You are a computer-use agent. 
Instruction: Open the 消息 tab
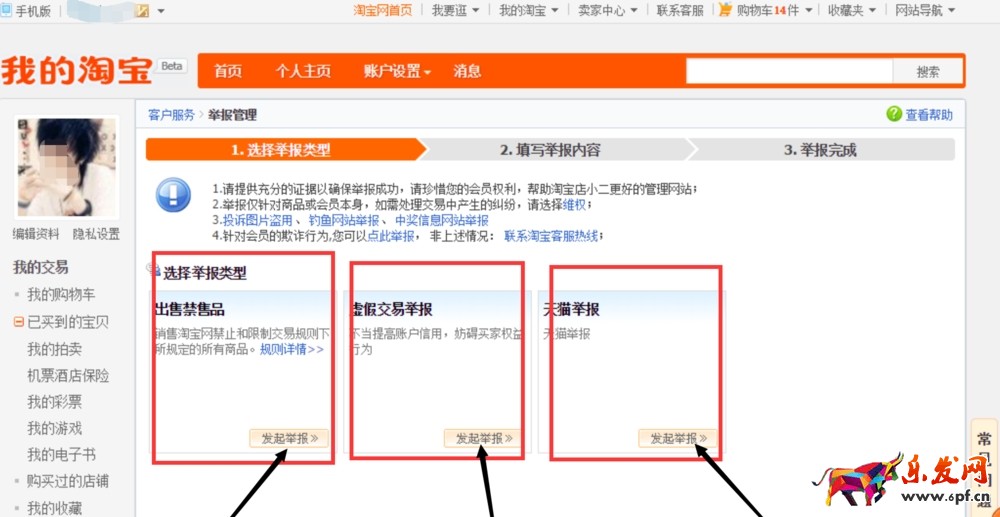coord(467,71)
